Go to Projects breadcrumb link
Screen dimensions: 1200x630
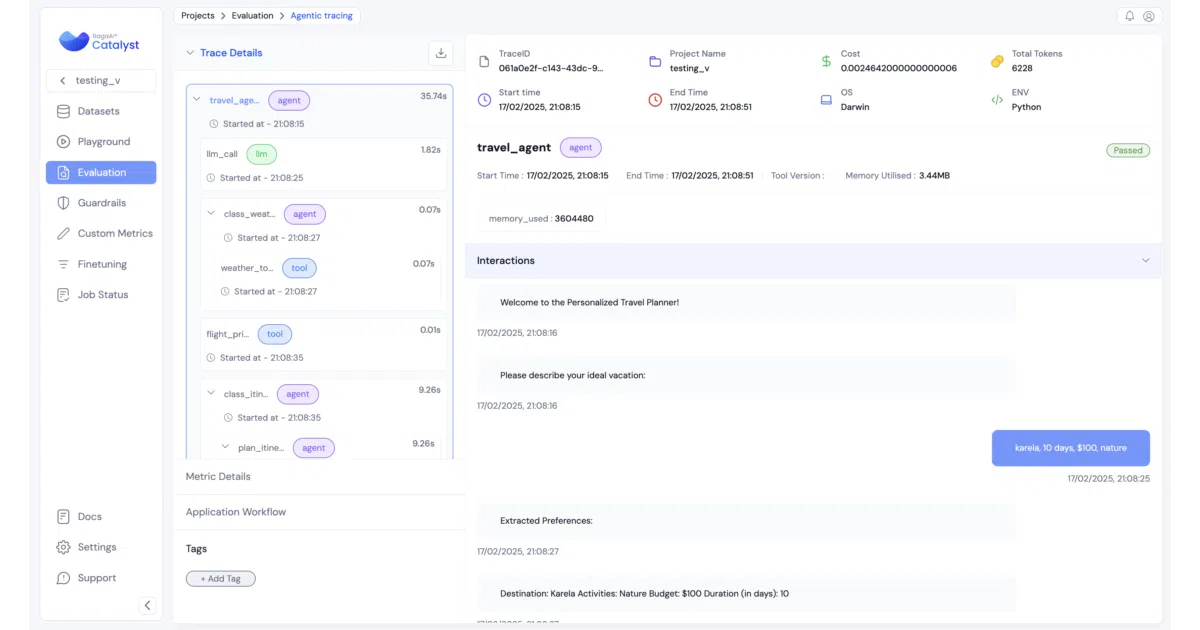[x=198, y=16]
